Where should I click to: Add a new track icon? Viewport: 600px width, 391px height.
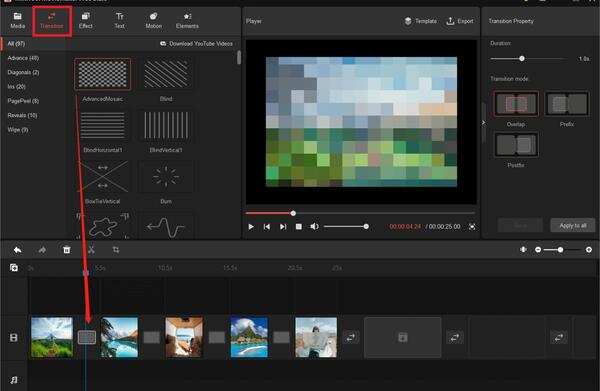(x=14, y=267)
